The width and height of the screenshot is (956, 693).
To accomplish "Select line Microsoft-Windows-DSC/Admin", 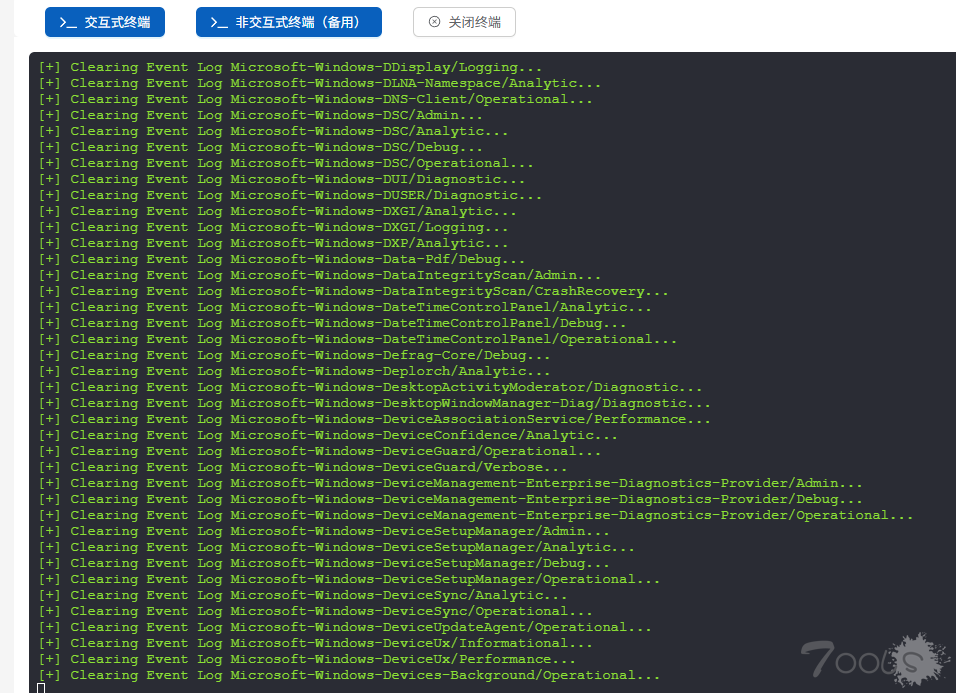I will 261,115.
